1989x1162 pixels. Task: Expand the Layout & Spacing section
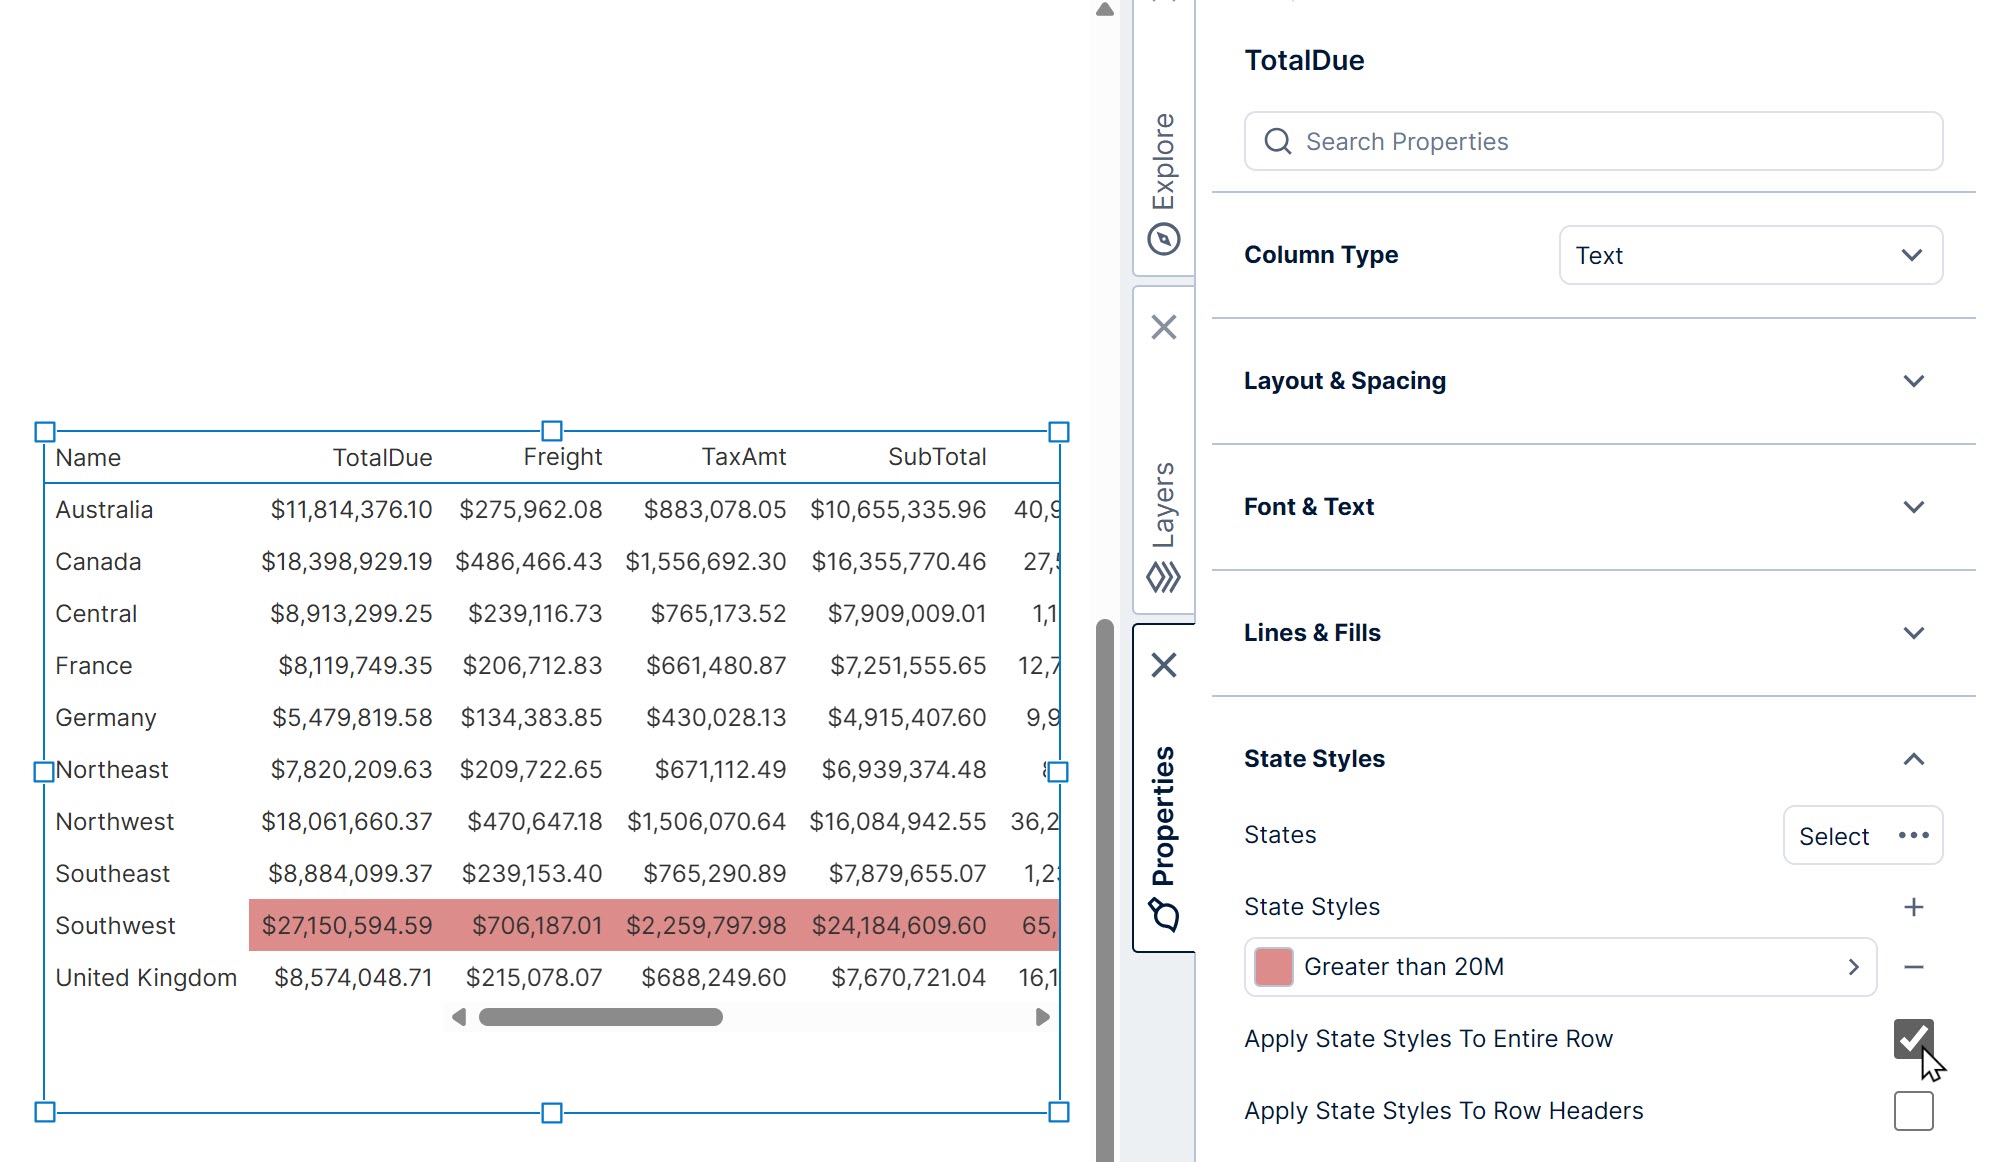click(x=1913, y=381)
